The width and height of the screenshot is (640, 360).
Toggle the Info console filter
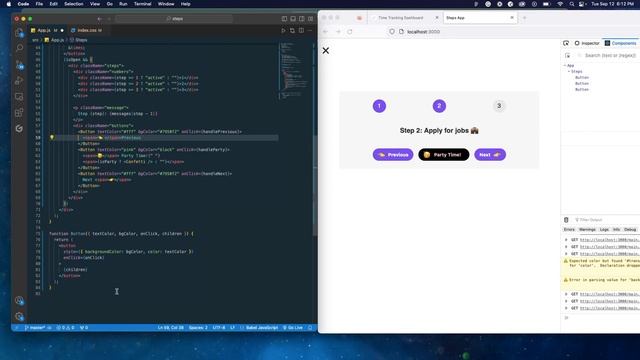pyautogui.click(x=616, y=230)
